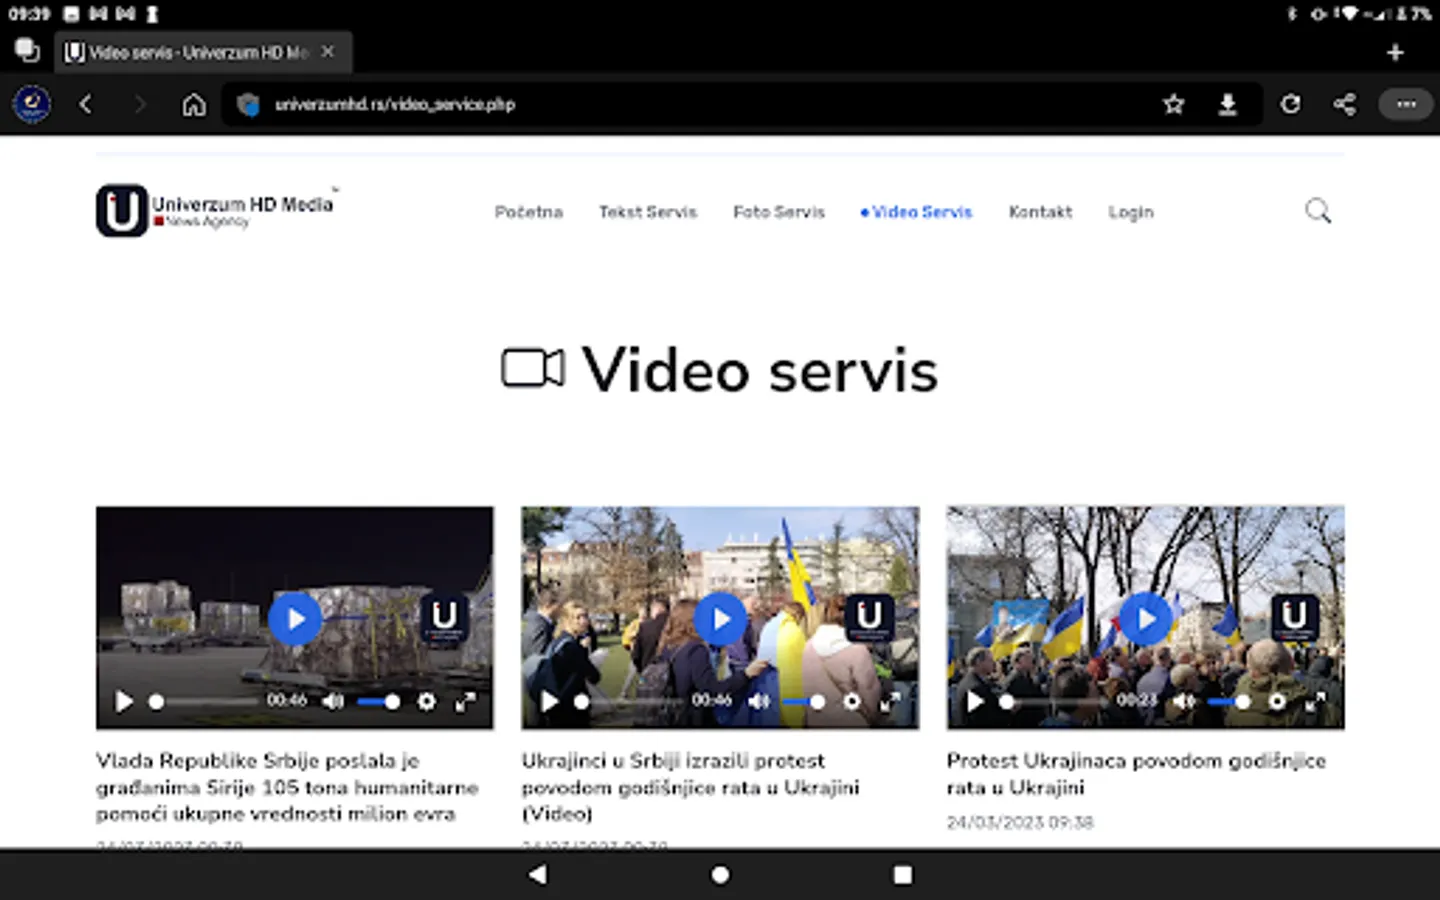Image resolution: width=1440 pixels, height=900 pixels.
Task: Click the site security shield icon
Action: [x=249, y=104]
